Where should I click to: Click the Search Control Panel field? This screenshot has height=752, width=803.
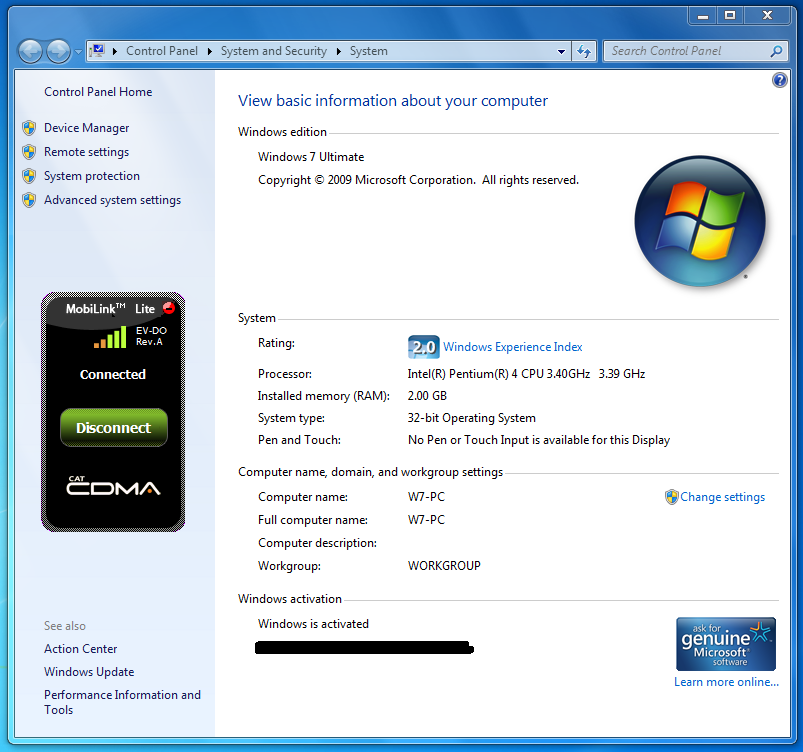point(695,51)
